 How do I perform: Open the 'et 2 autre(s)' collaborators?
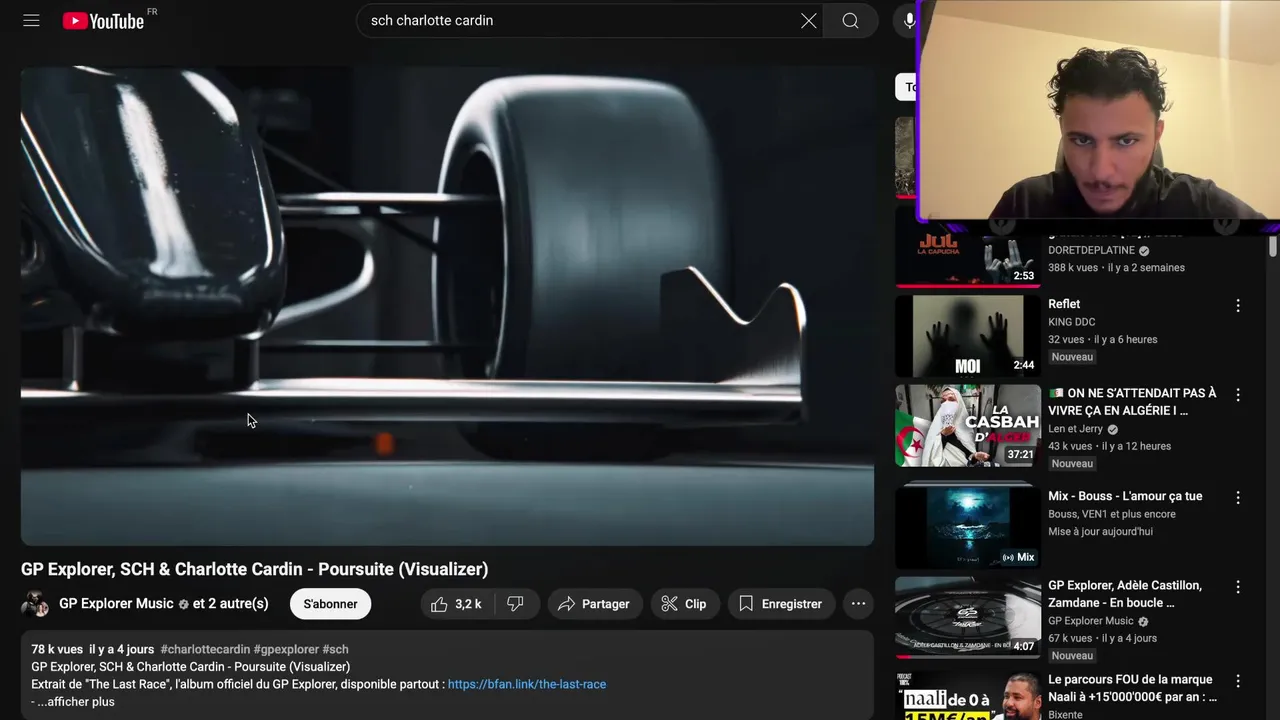coord(231,604)
